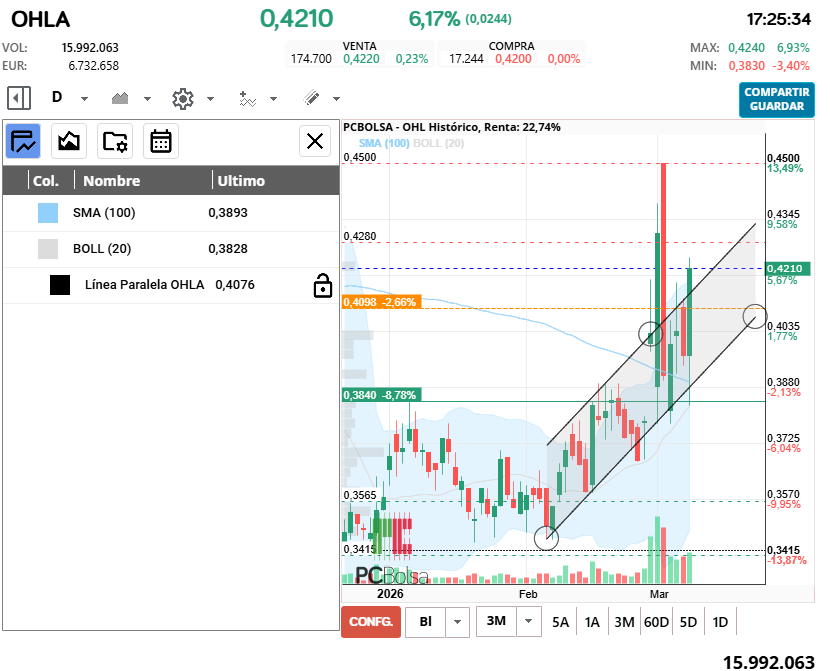This screenshot has width=830, height=671.
Task: Open the calendar icon in the panel
Action: click(x=161, y=141)
